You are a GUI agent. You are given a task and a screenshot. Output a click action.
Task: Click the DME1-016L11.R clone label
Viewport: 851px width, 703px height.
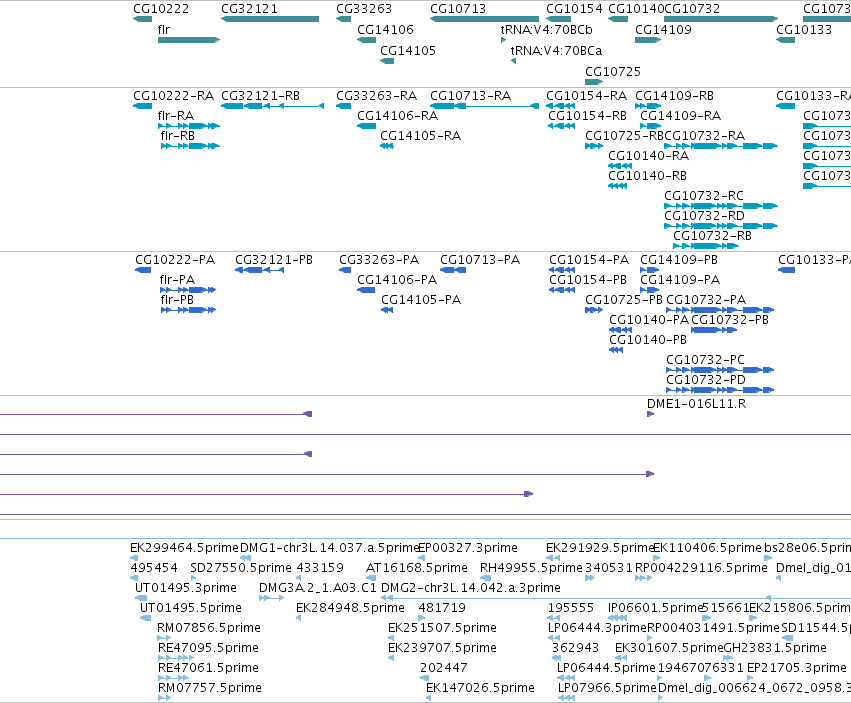coord(696,404)
